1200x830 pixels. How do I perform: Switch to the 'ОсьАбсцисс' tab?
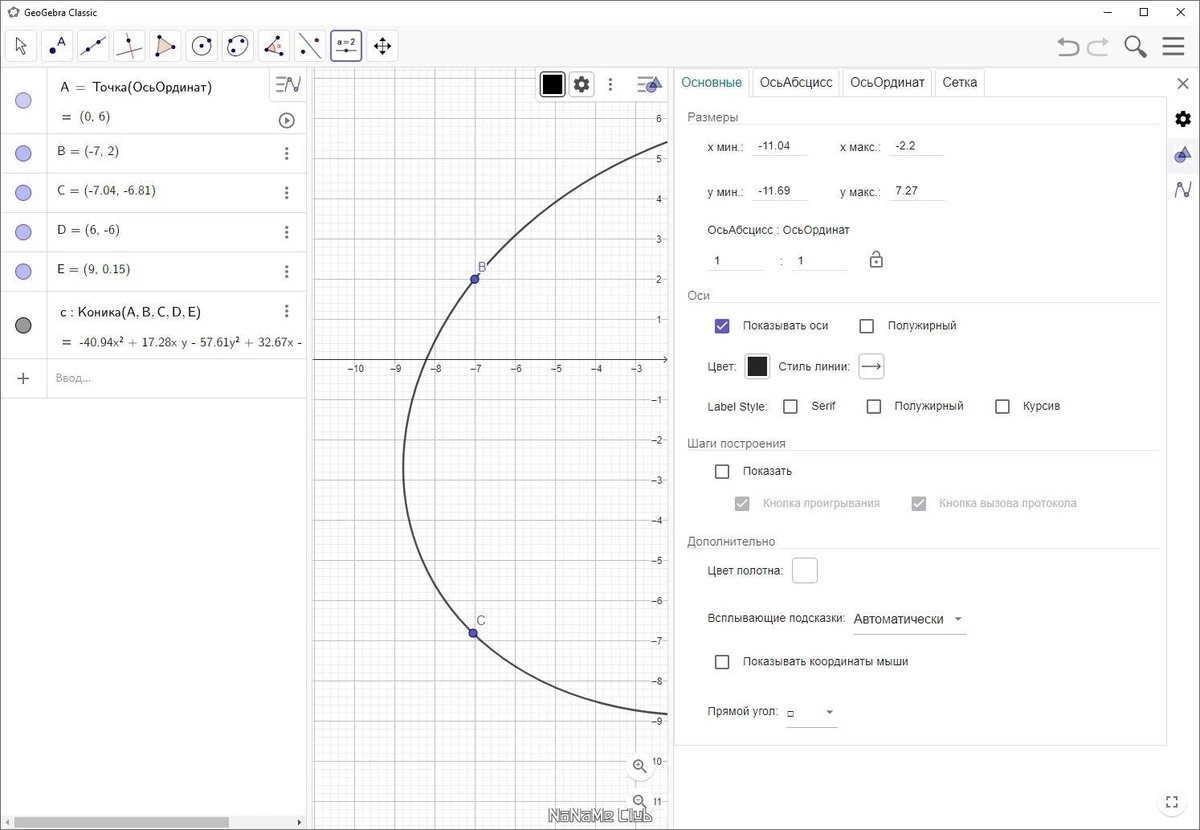796,82
